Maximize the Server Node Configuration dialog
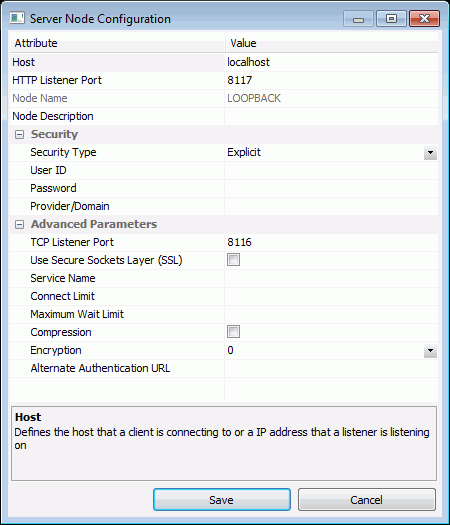450x525 pixels. (x=391, y=19)
